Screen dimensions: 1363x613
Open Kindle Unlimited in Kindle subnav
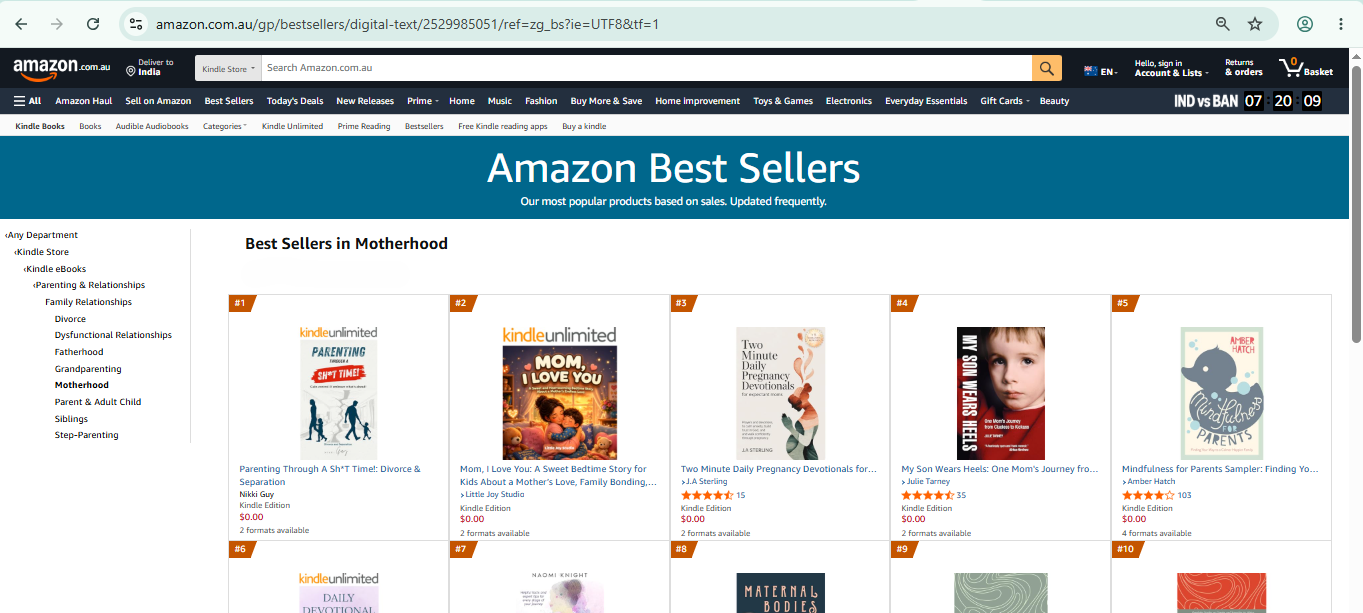coord(292,127)
